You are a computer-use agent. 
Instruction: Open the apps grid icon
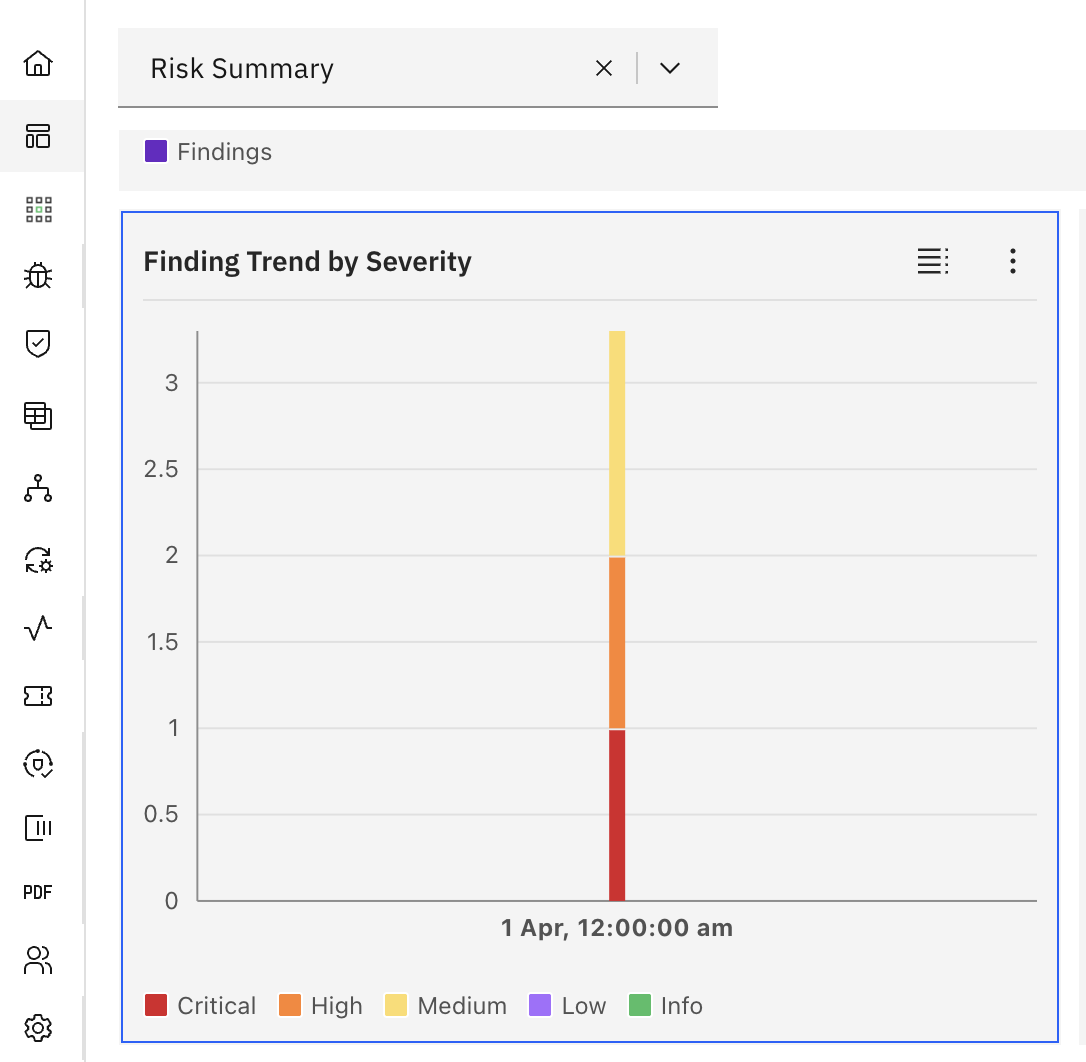38,209
